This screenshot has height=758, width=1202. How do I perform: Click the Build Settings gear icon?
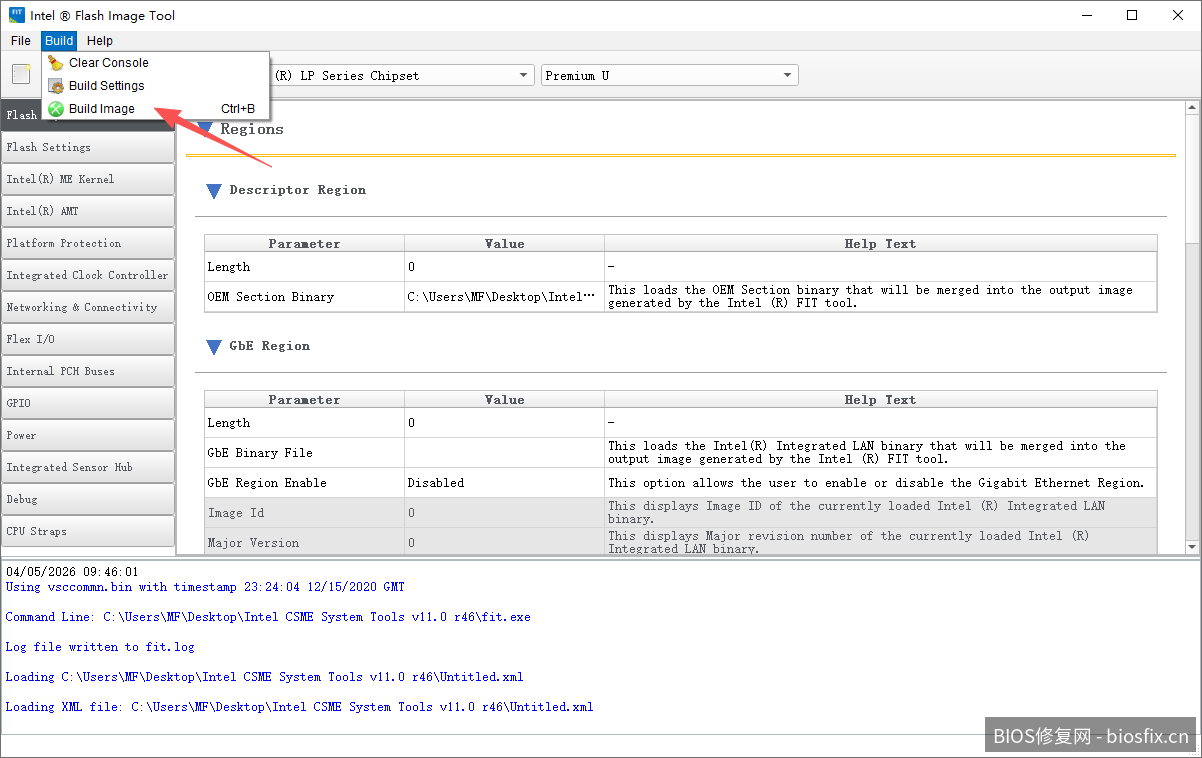coord(56,86)
